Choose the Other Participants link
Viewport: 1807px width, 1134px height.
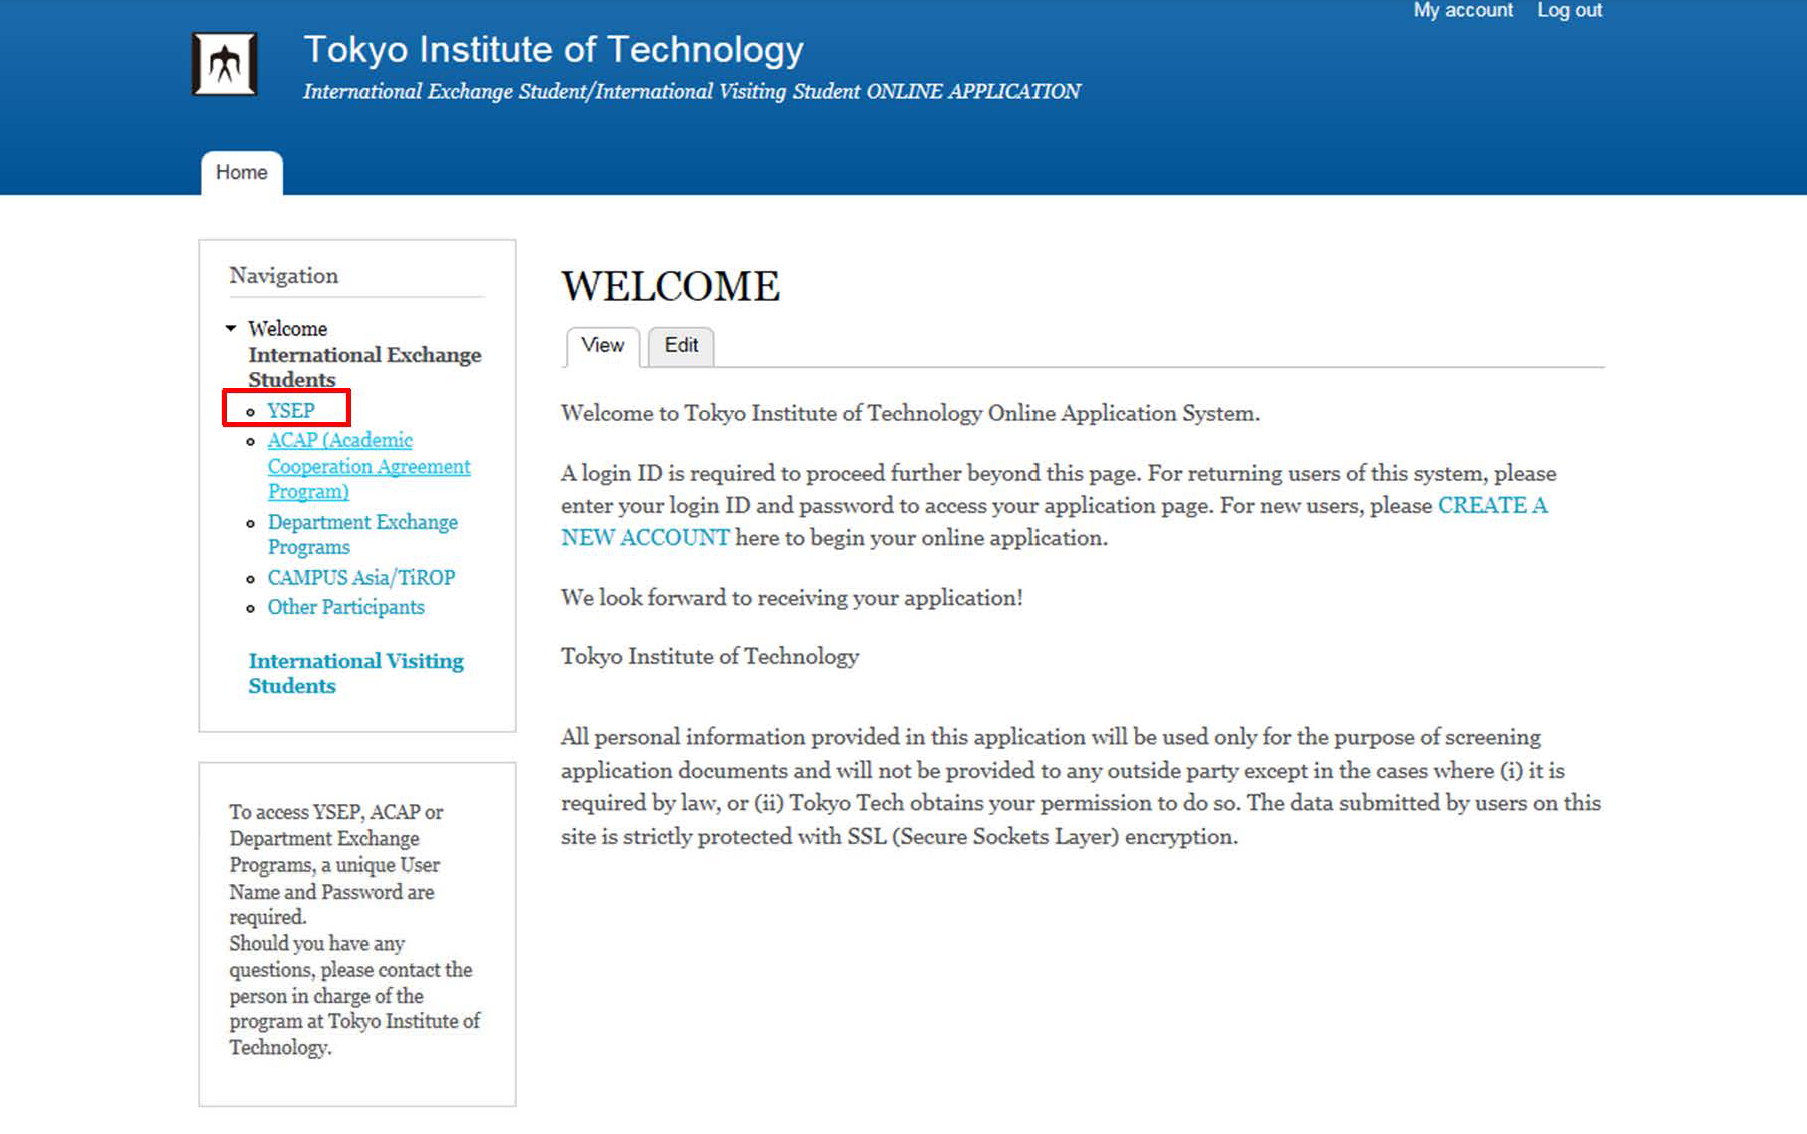(x=346, y=607)
